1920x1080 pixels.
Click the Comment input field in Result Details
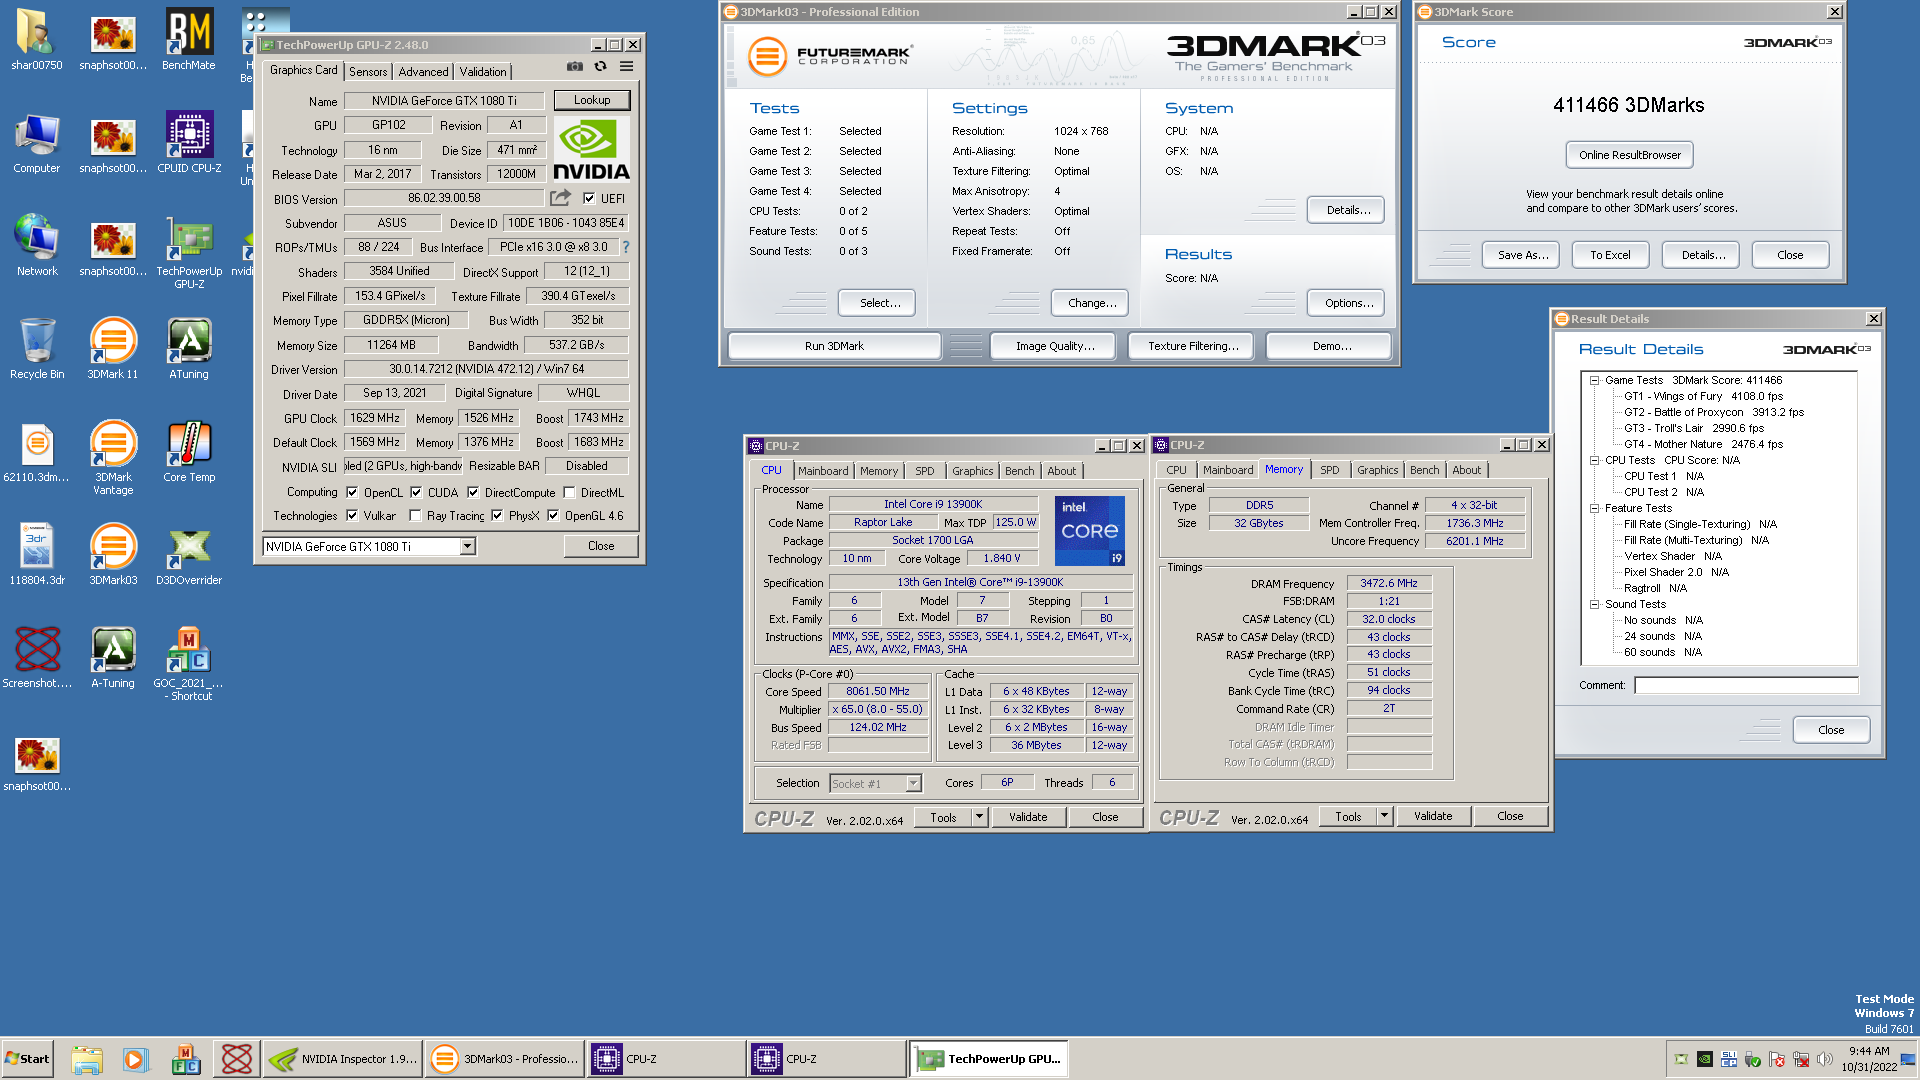click(x=1746, y=685)
